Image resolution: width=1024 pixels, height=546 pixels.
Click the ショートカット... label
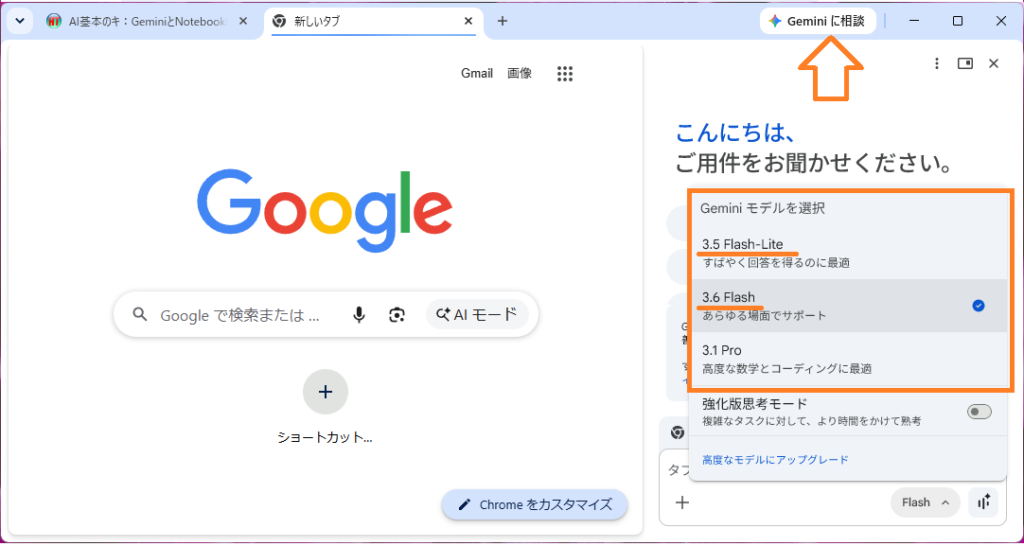tap(325, 438)
